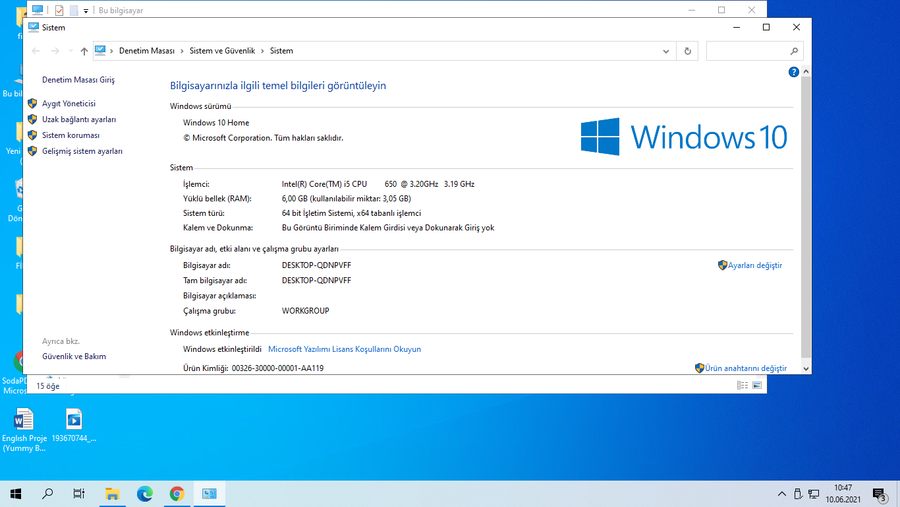Click the Sistem window title icon
Image resolution: width=900 pixels, height=507 pixels.
[33, 27]
